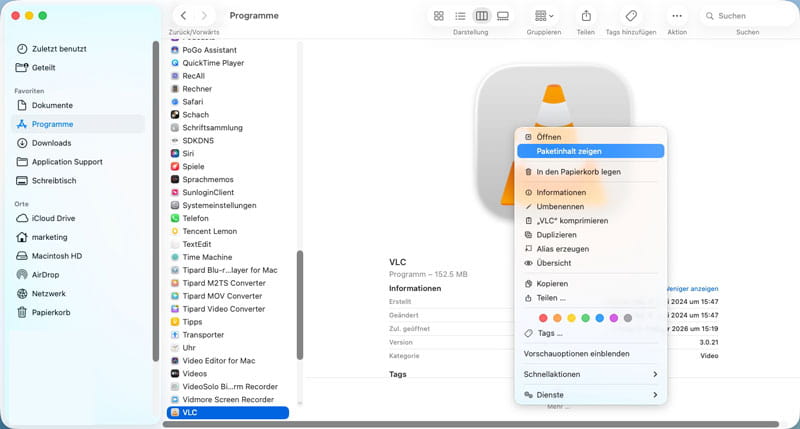Choose Umbenennen from context menu

591,207
